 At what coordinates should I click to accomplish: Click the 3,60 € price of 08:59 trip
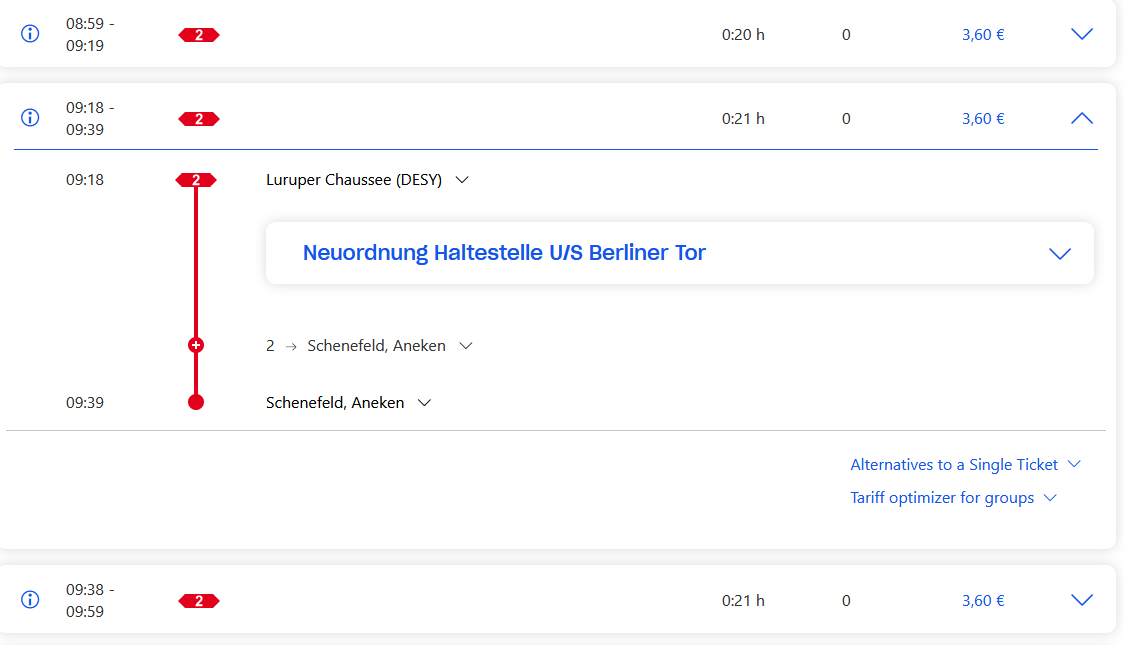point(983,34)
